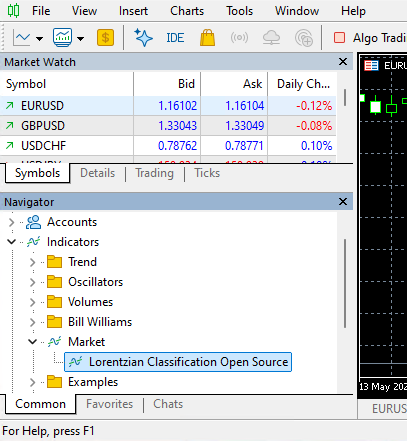
Task: Switch to the Details tab
Action: 97,173
